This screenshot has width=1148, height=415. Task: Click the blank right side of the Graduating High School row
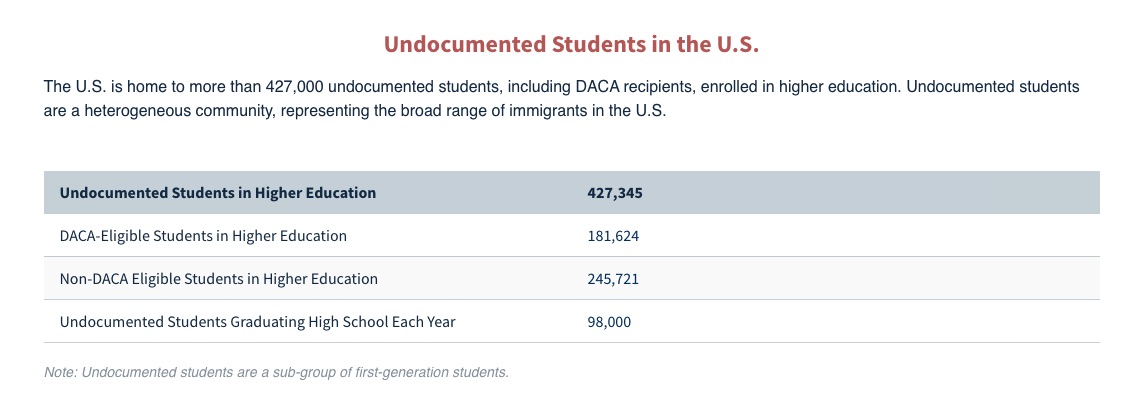coord(871,321)
